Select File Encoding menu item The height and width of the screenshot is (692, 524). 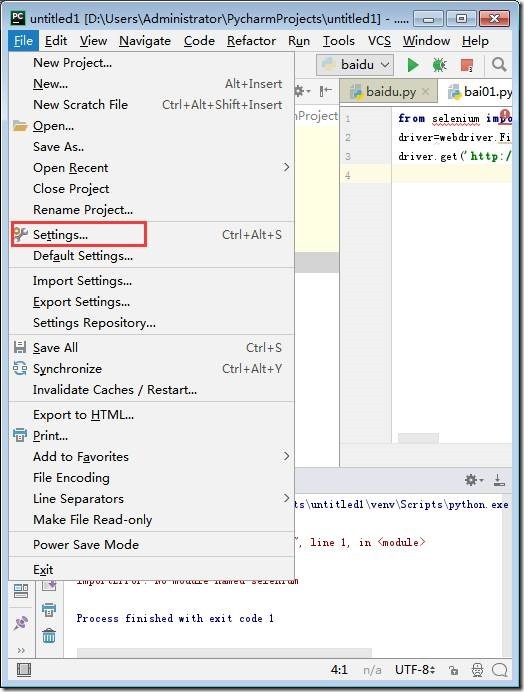151,478
